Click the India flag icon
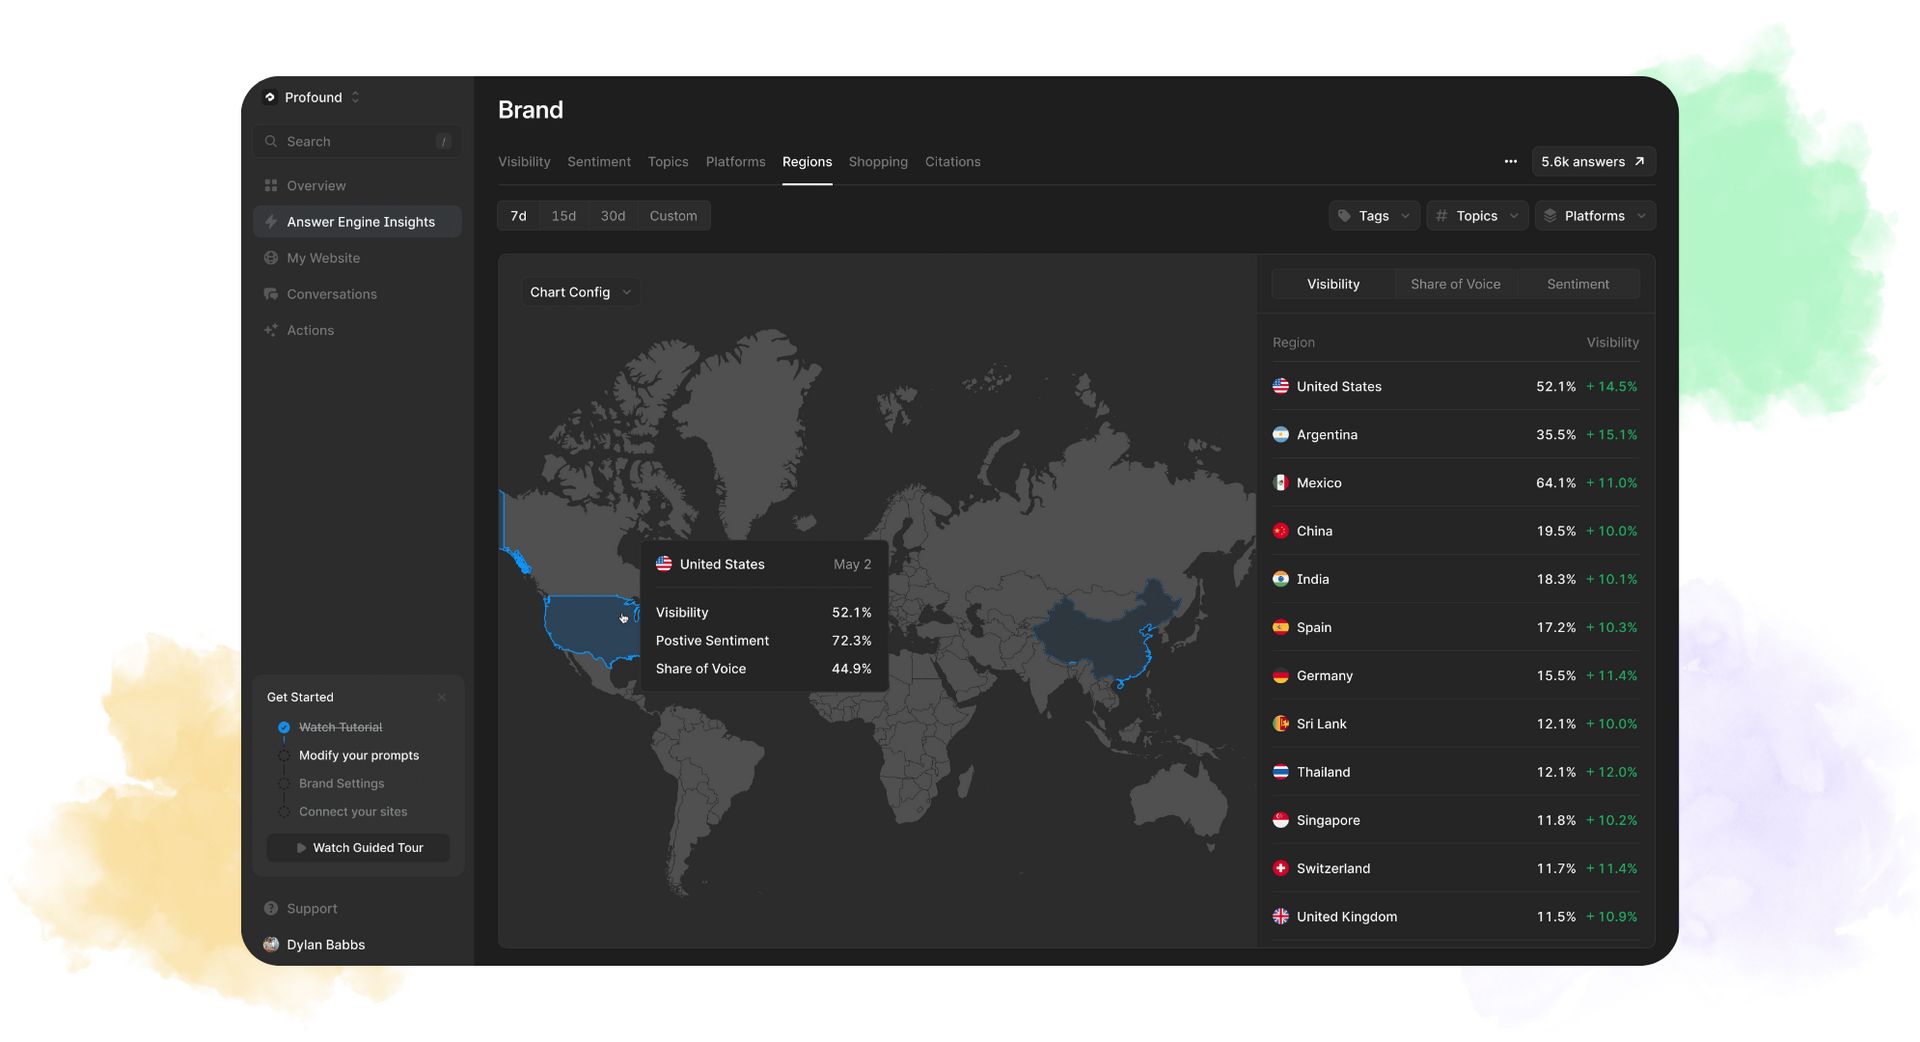 point(1281,579)
